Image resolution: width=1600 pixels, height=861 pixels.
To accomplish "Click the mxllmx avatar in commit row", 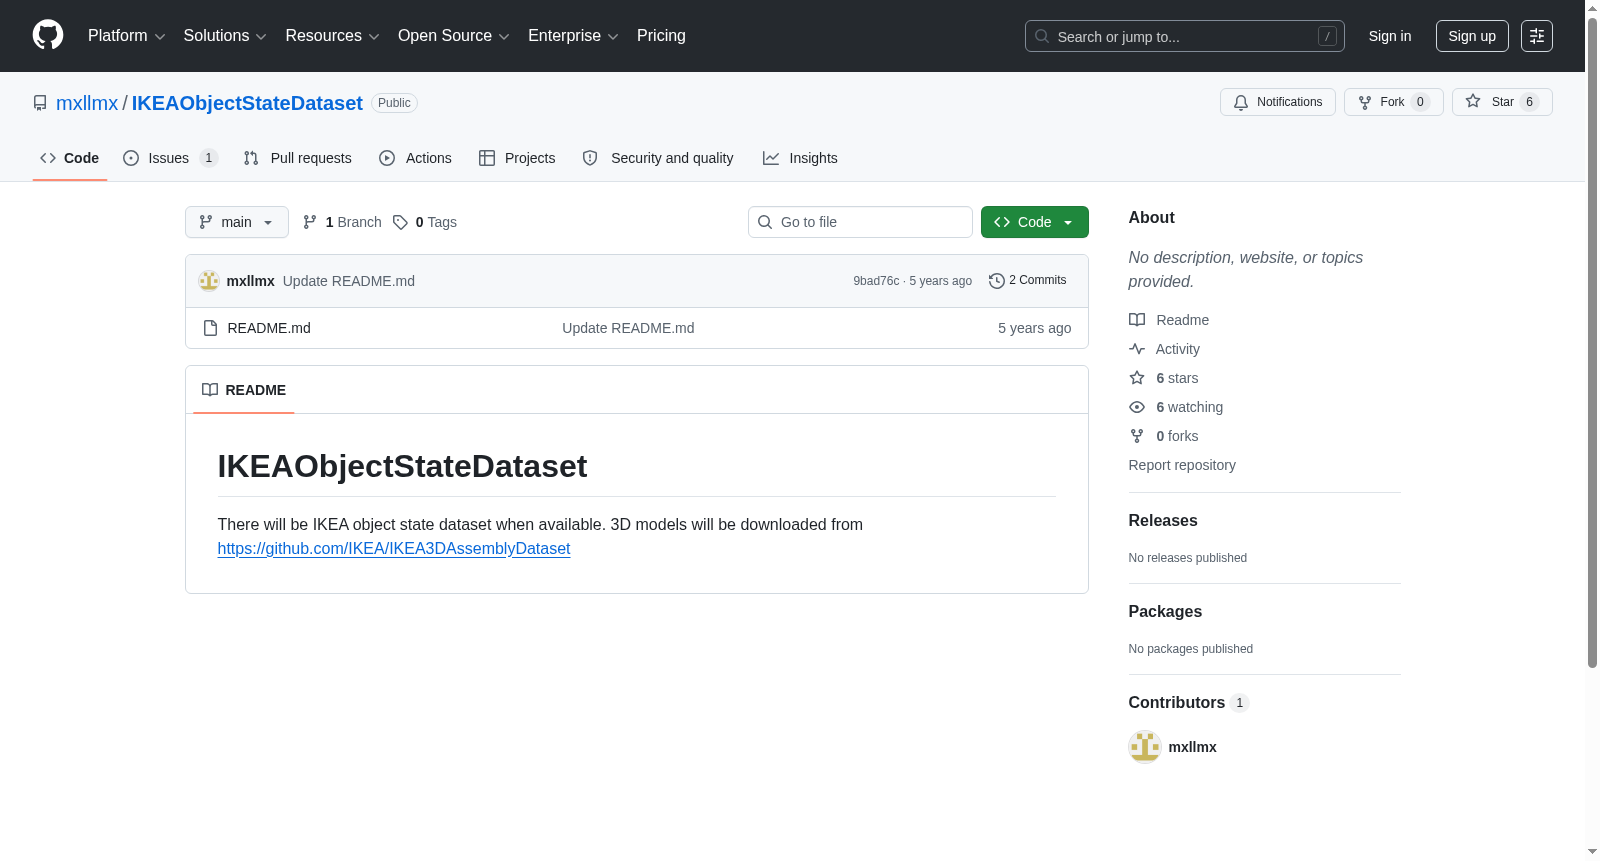I will [209, 281].
